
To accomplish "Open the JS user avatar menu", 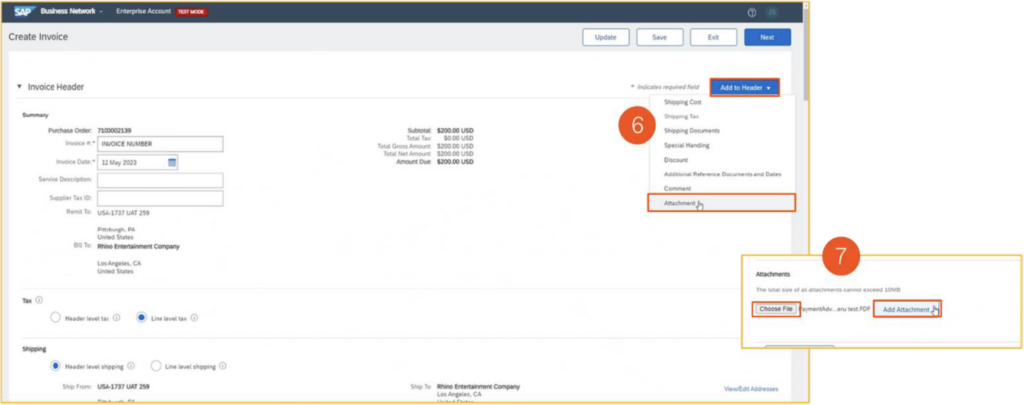I will (773, 12).
